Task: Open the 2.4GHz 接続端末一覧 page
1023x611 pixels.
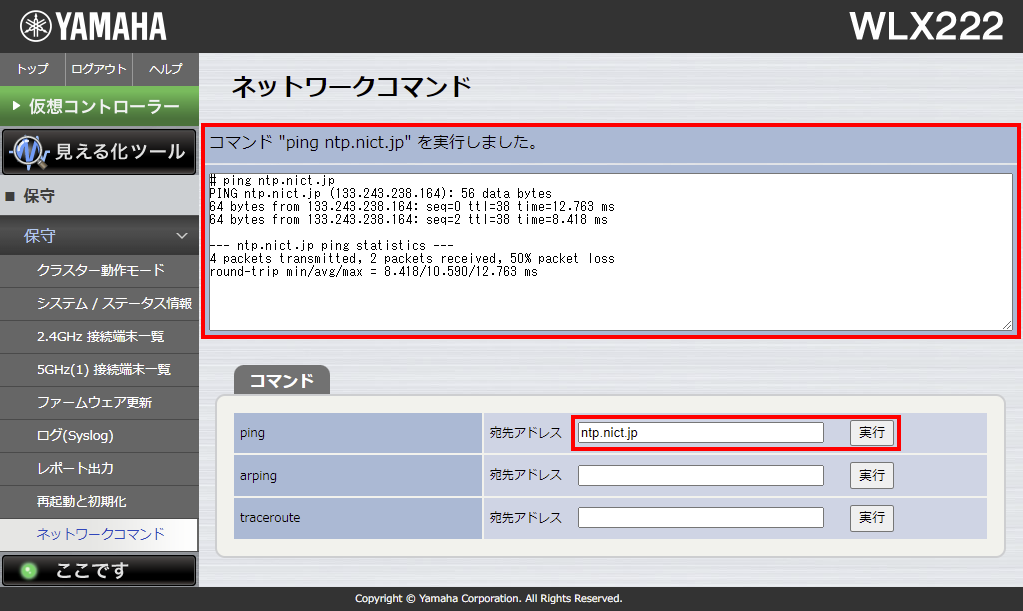Action: click(99, 336)
